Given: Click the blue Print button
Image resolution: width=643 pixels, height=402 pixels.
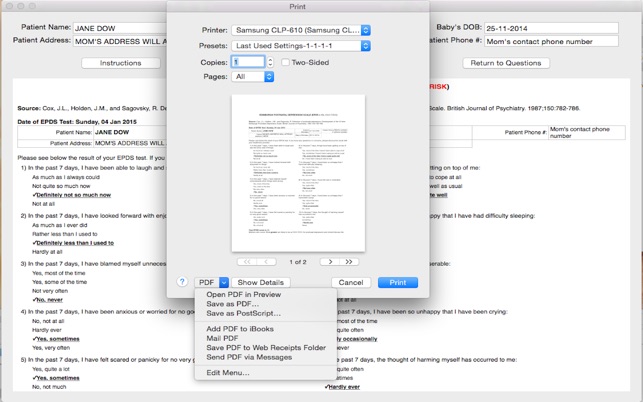Looking at the screenshot, I should point(398,282).
